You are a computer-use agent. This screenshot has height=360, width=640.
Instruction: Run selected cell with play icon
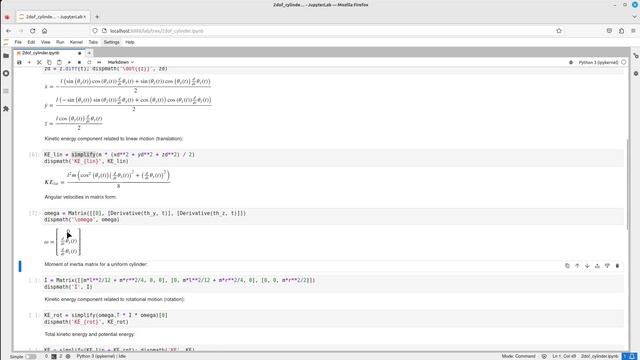pos(69,62)
